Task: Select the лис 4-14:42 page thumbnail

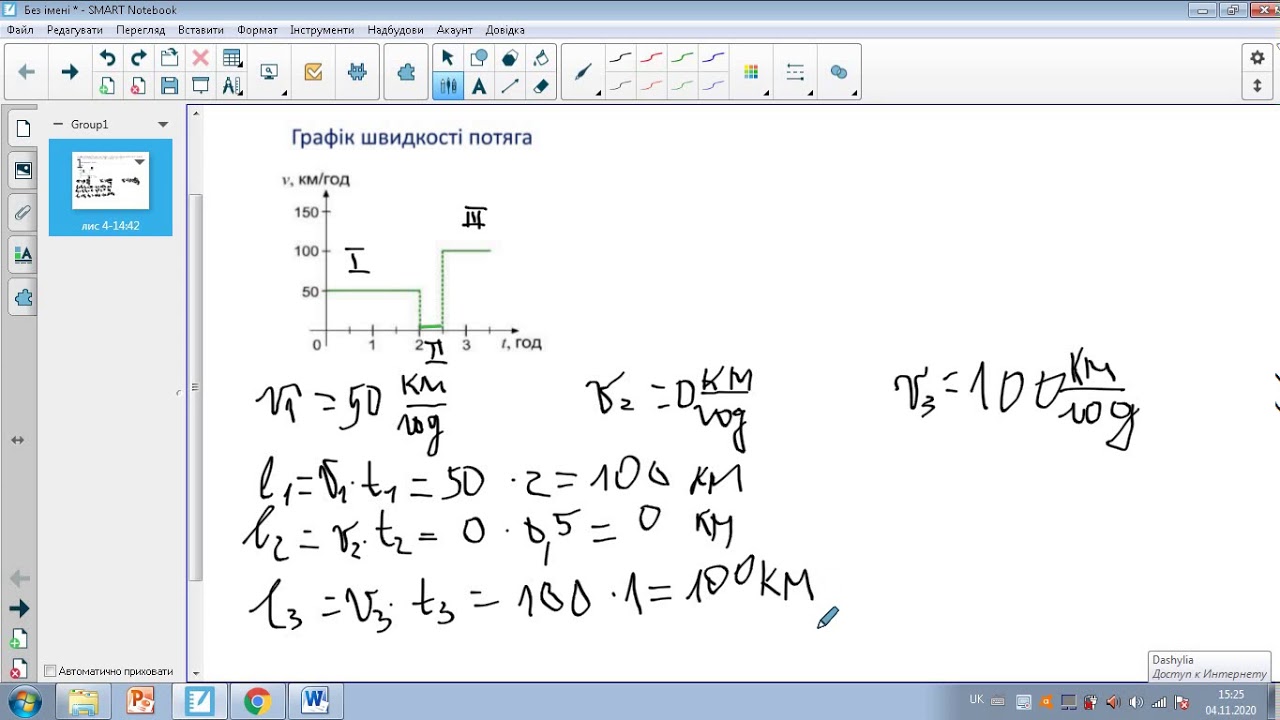Action: coord(110,187)
